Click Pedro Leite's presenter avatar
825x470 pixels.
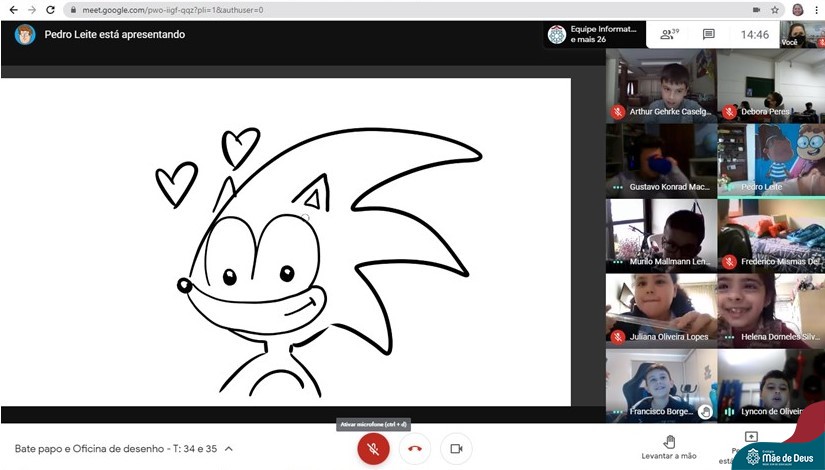(25, 34)
